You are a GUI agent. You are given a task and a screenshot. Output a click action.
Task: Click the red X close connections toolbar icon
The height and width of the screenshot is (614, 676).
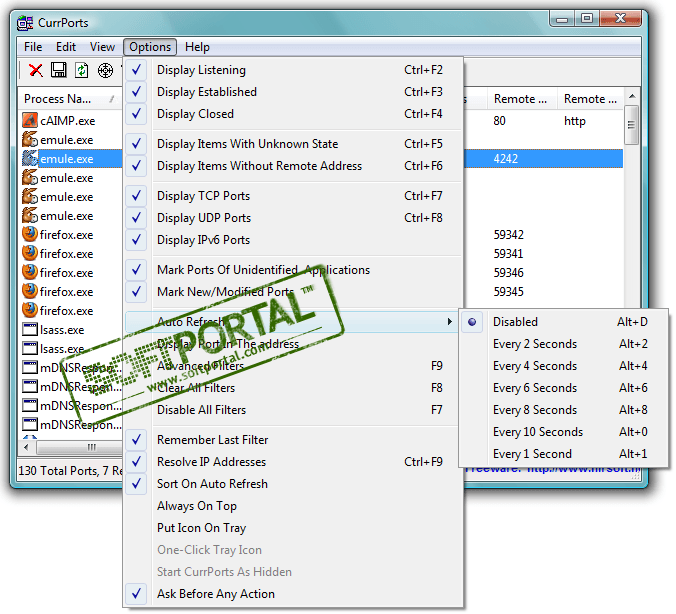click(x=35, y=70)
